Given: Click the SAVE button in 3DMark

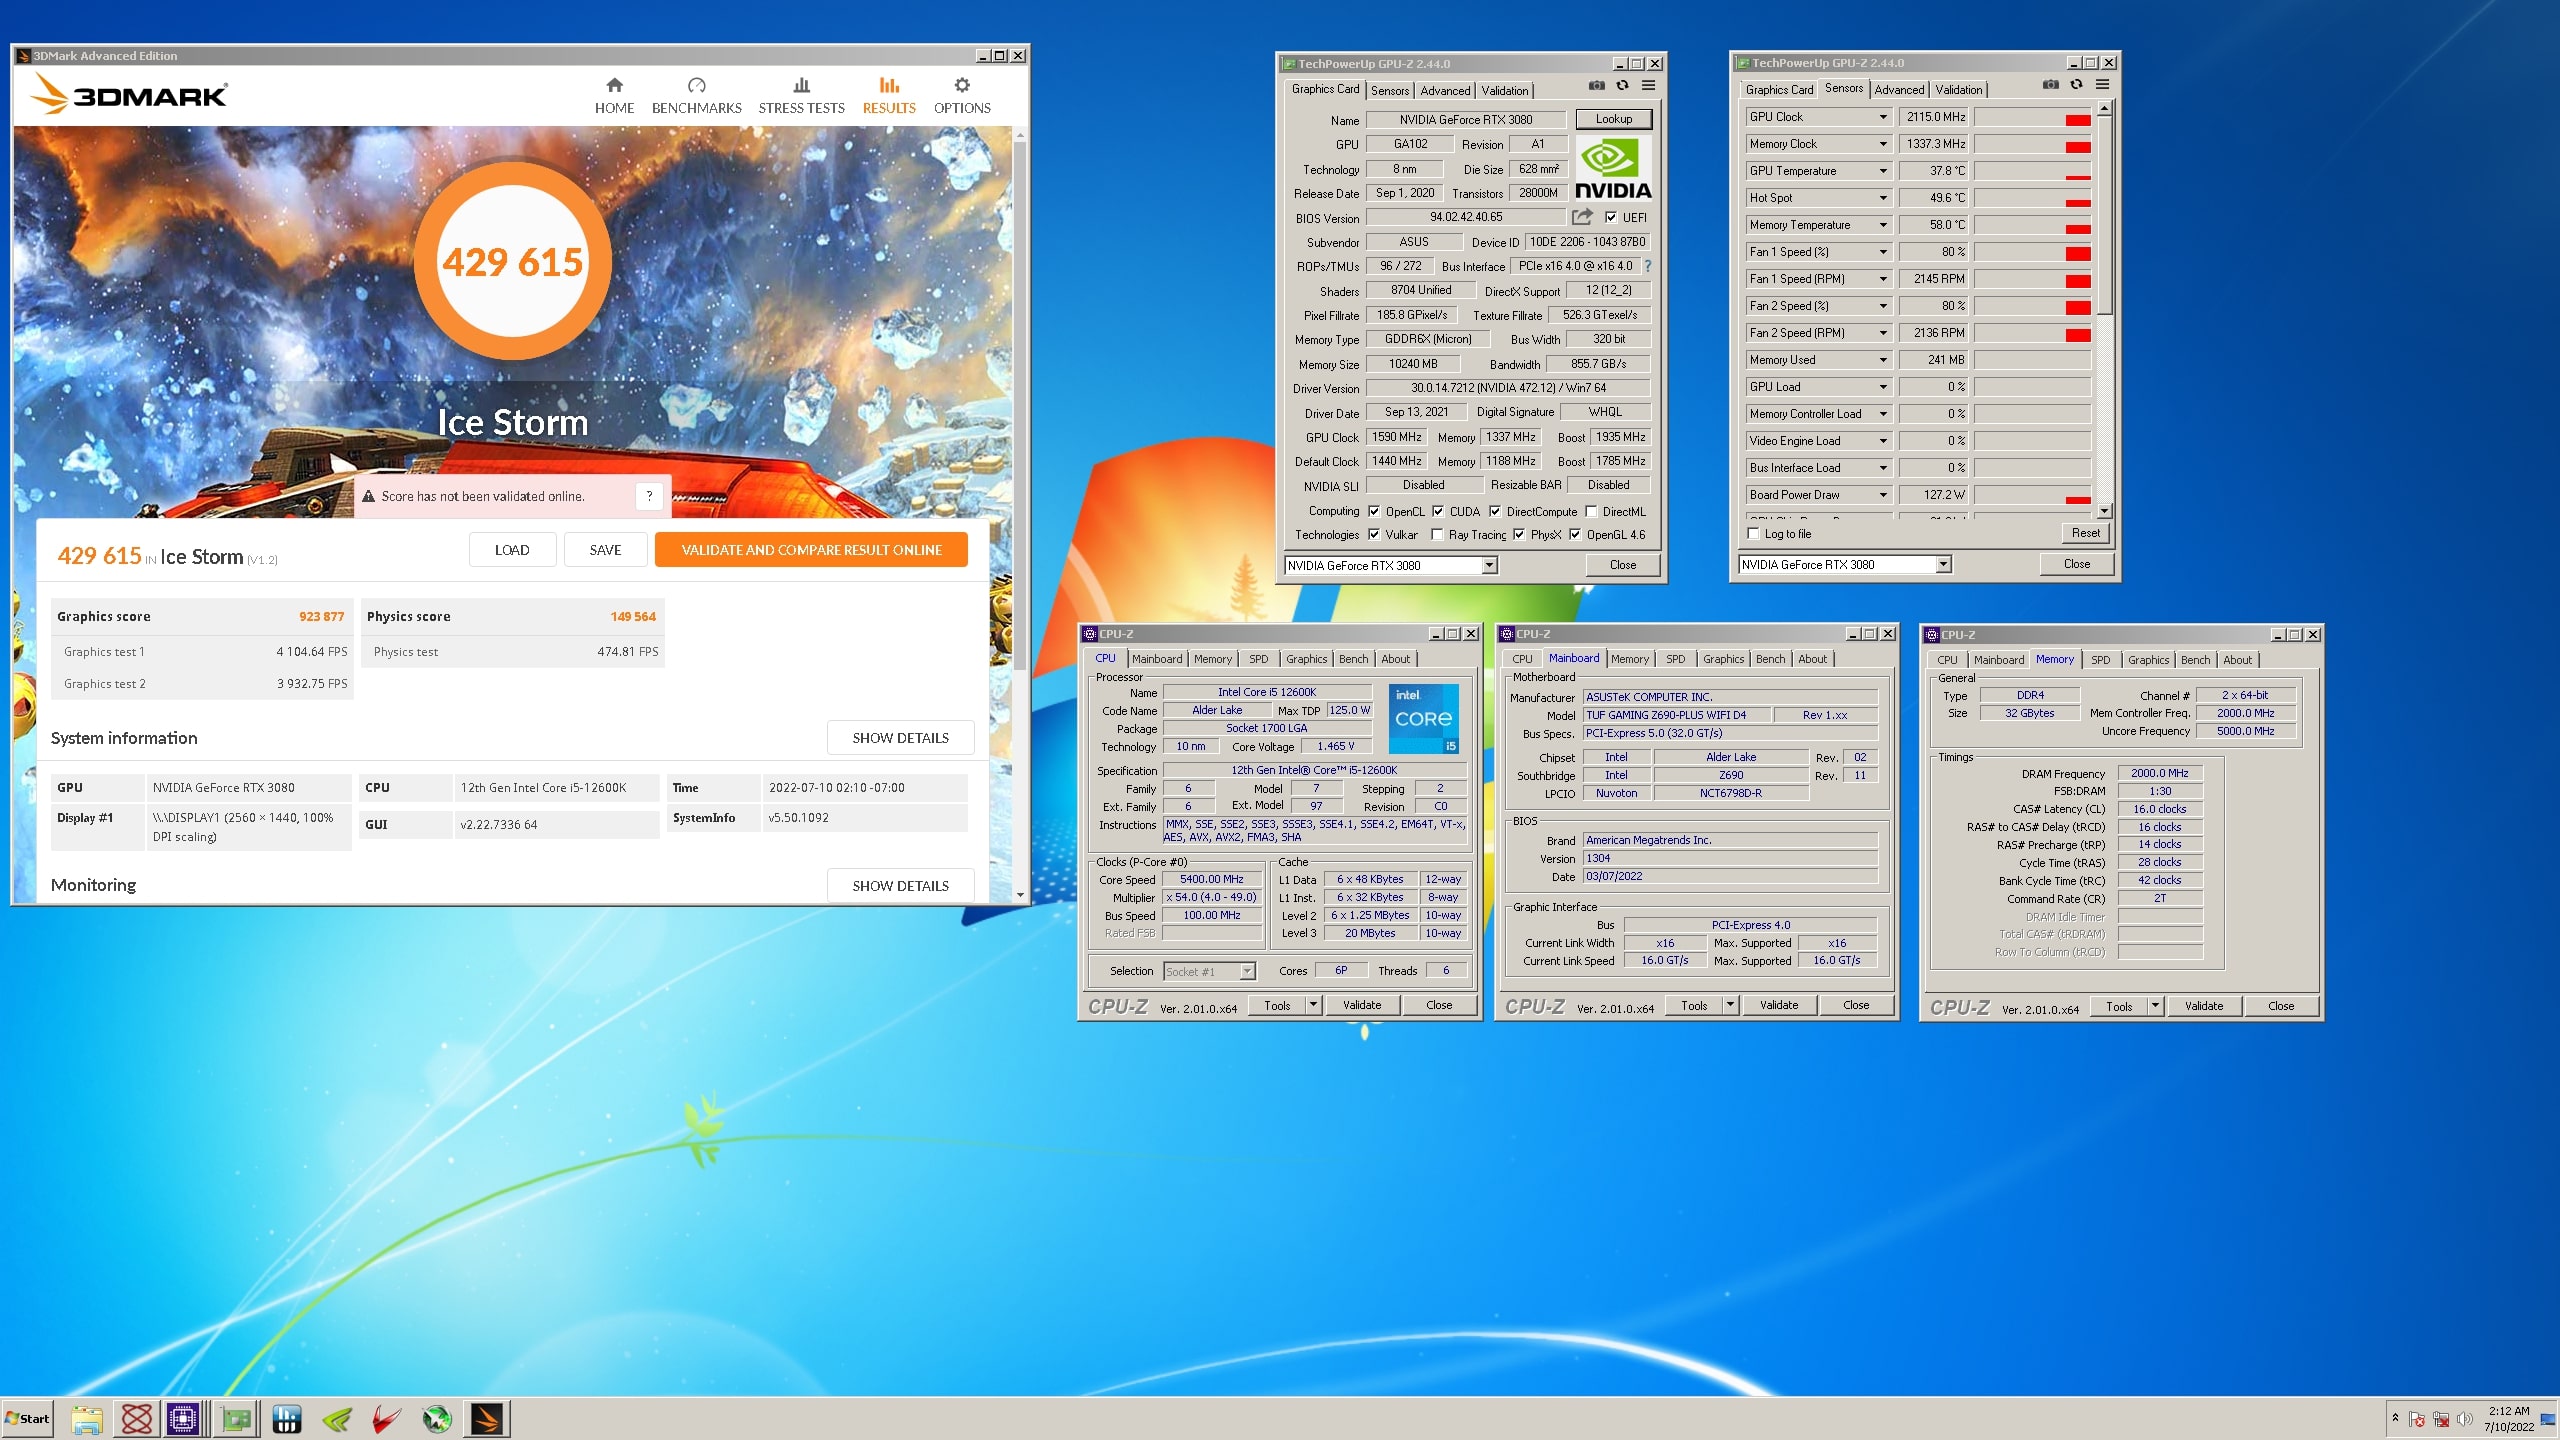Looking at the screenshot, I should tap(605, 550).
